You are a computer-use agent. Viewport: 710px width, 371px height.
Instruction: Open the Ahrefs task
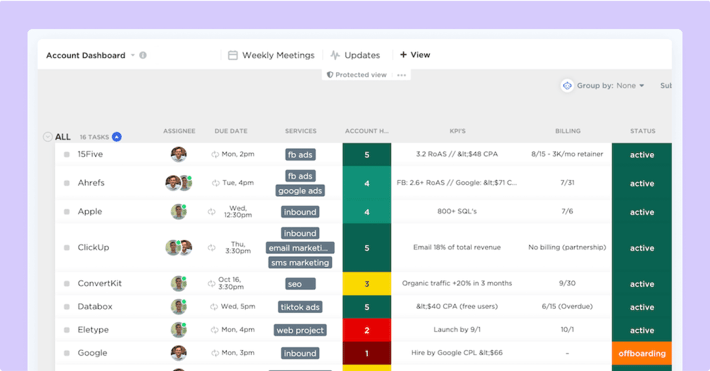pos(91,183)
